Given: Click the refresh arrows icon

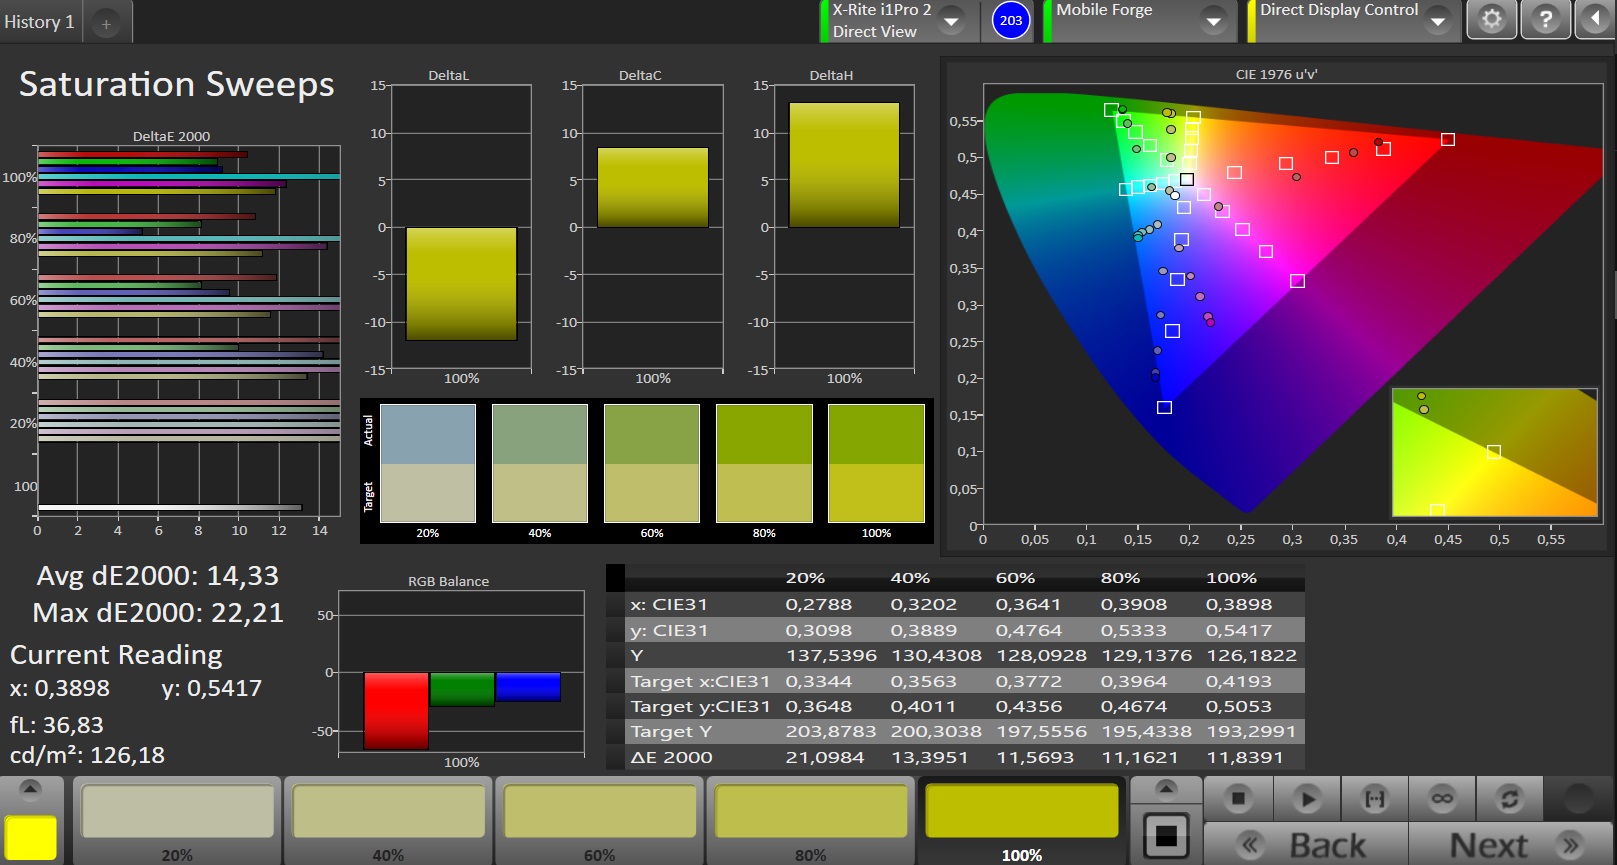Looking at the screenshot, I should pos(1509,798).
